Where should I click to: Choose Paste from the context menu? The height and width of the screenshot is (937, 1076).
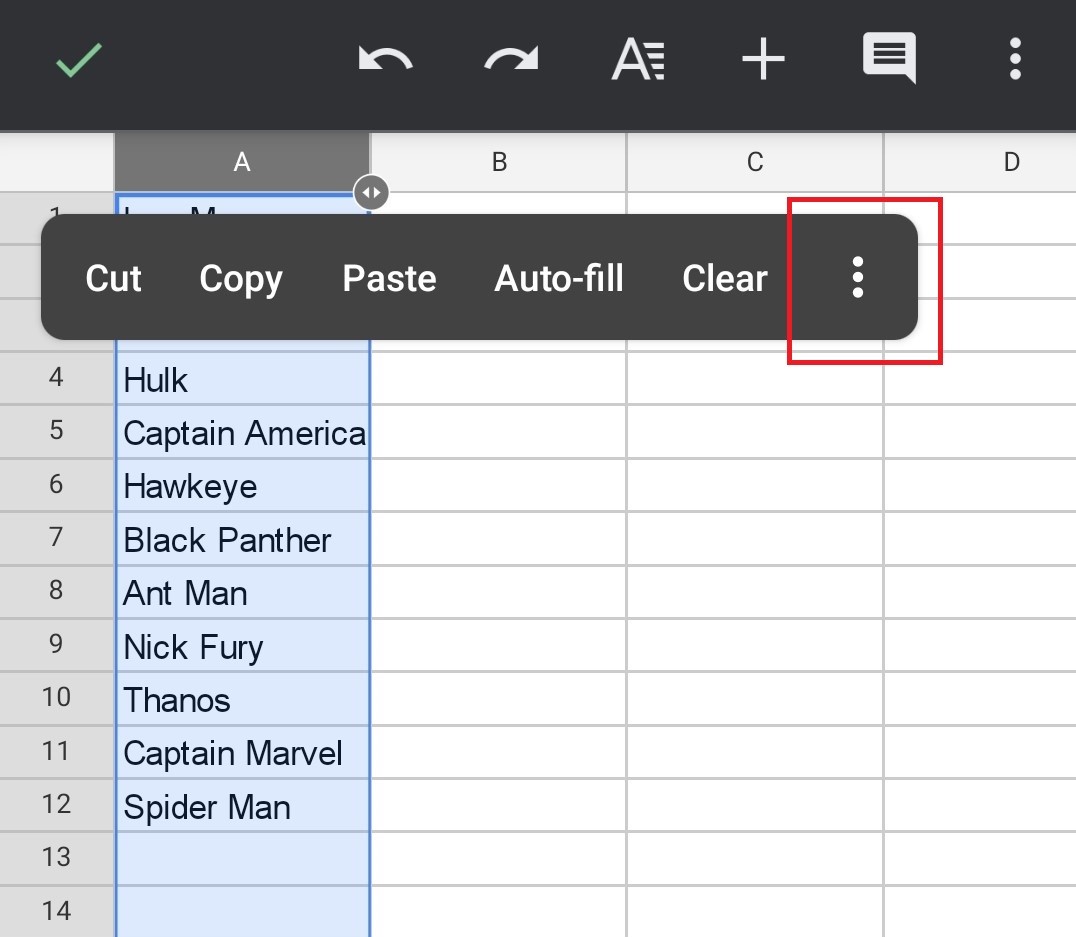tap(389, 279)
